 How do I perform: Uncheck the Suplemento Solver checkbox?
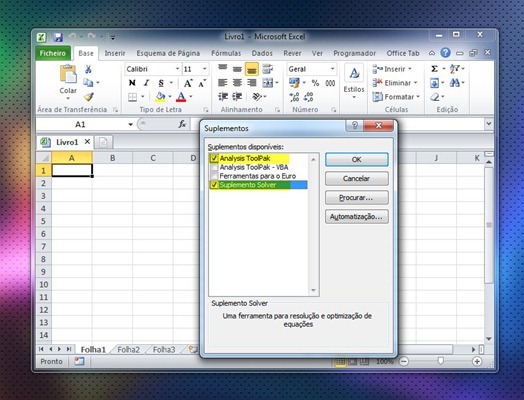pos(214,185)
